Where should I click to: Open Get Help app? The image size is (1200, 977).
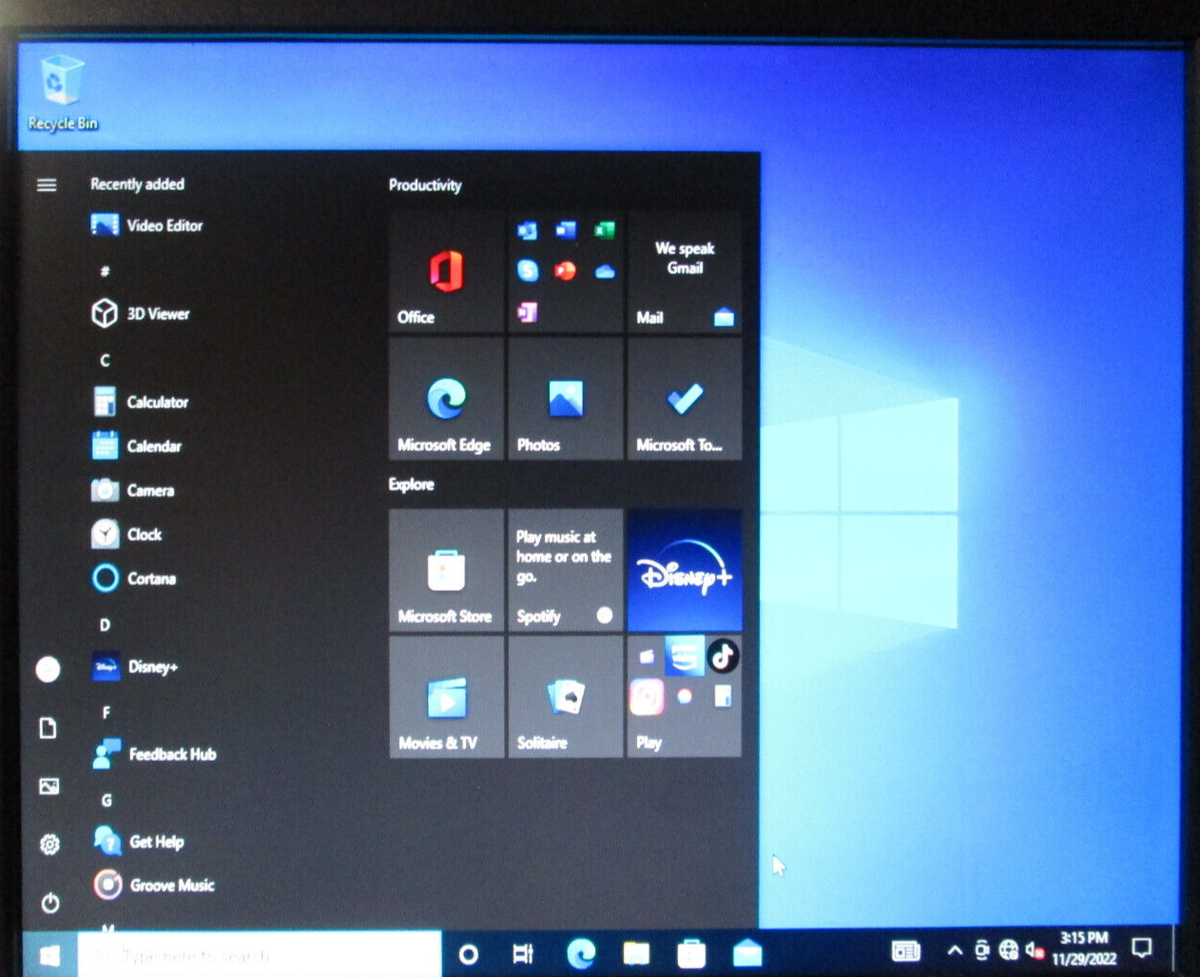(x=138, y=842)
